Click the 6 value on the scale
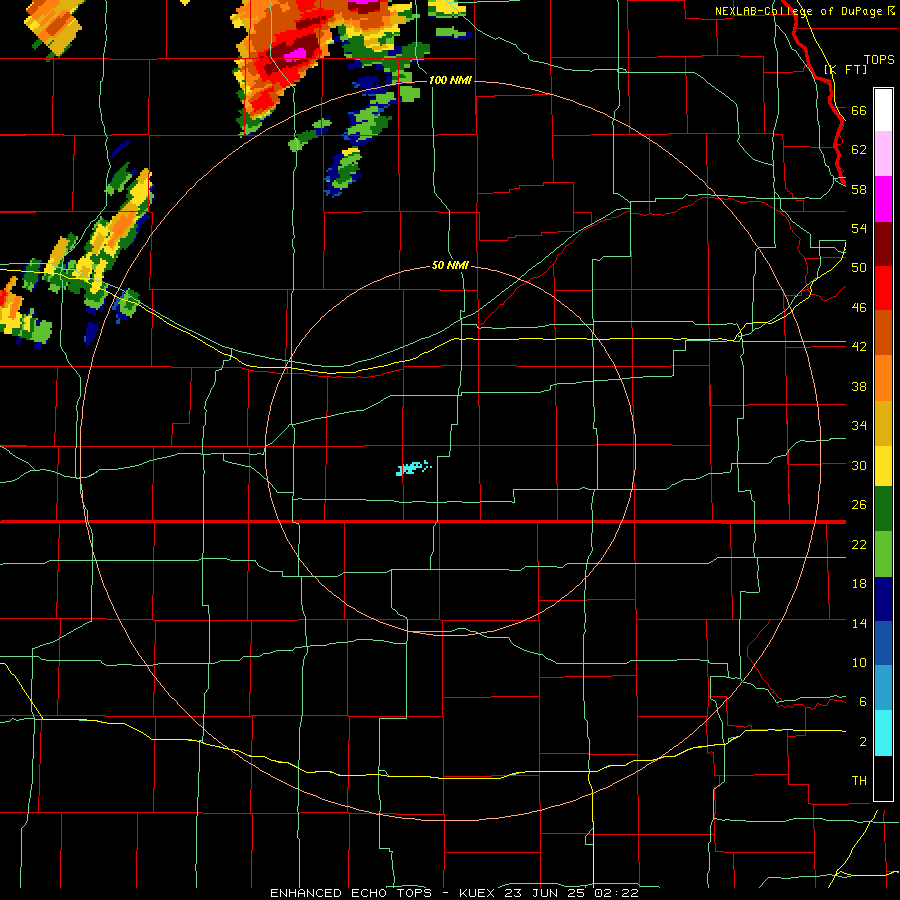This screenshot has height=900, width=900. 862,702
